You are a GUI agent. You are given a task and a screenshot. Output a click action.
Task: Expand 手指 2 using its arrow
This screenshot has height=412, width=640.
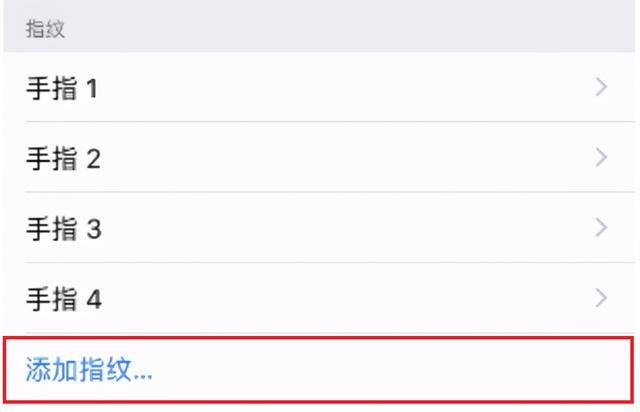pyautogui.click(x=601, y=158)
